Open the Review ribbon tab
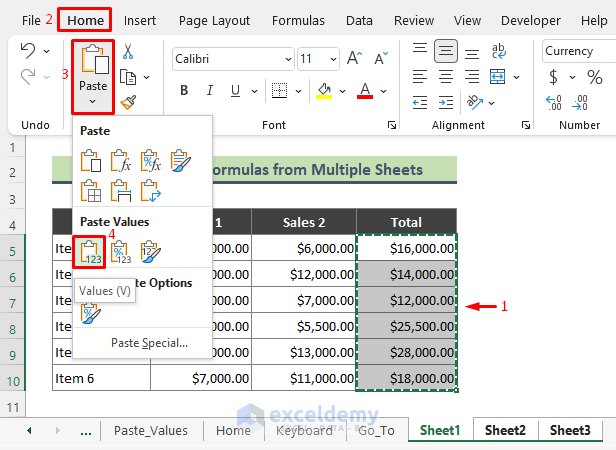 [x=414, y=20]
